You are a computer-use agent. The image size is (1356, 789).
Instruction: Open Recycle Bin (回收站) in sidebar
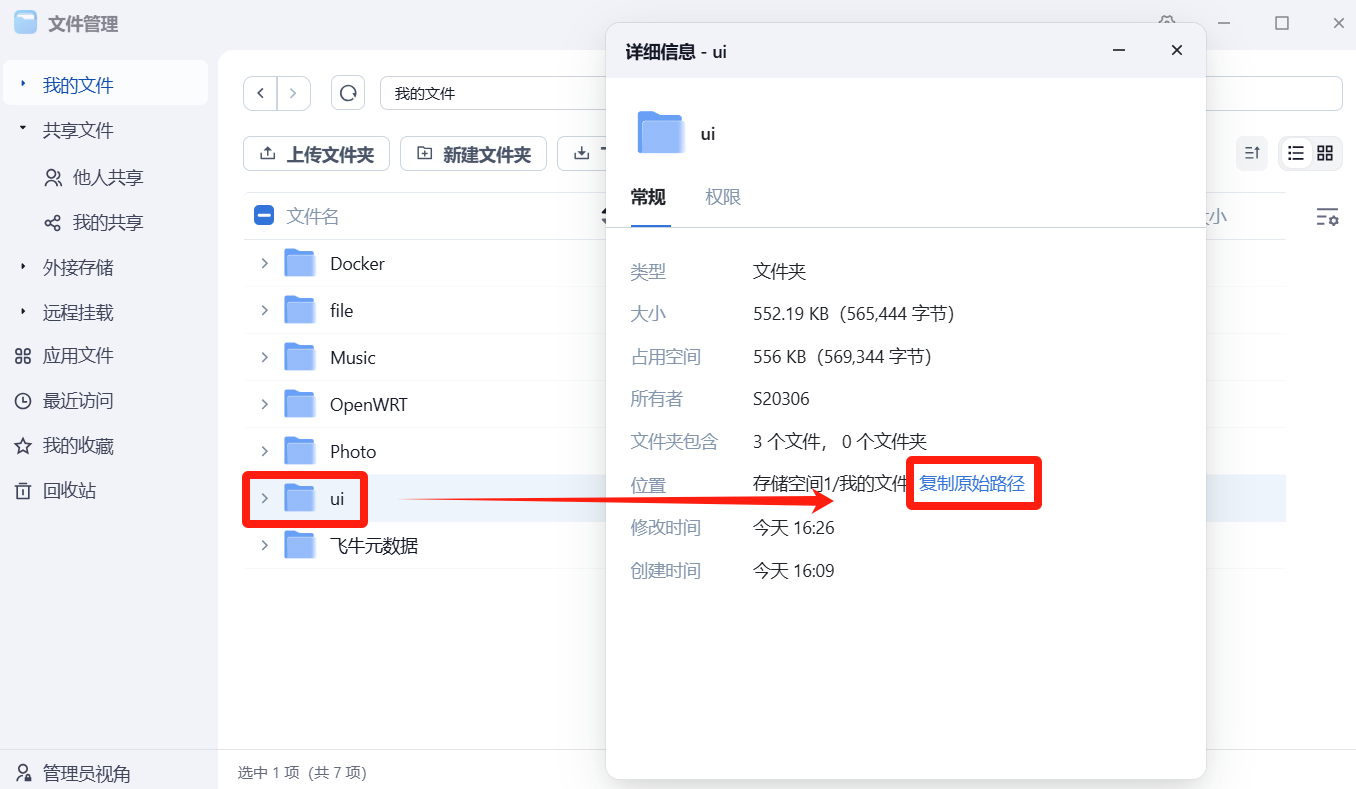click(69, 491)
